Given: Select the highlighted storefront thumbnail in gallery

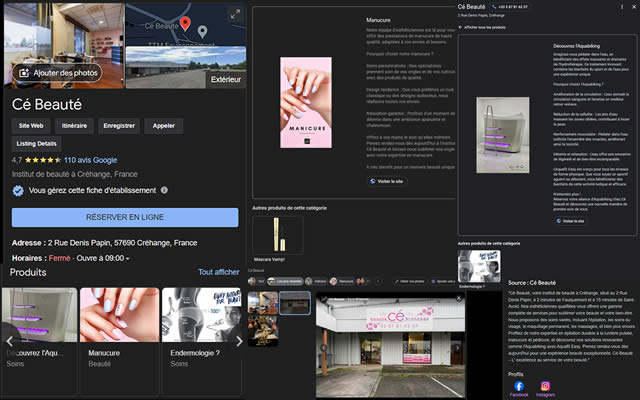Looking at the screenshot, I should pyautogui.click(x=295, y=303).
